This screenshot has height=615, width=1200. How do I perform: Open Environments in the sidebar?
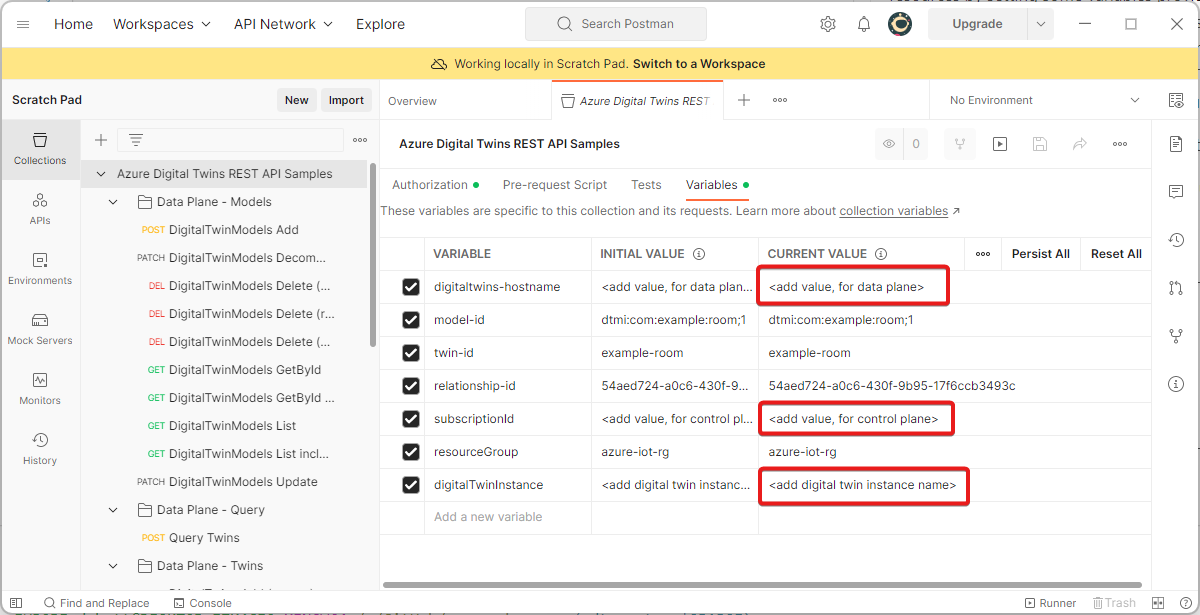coord(40,269)
